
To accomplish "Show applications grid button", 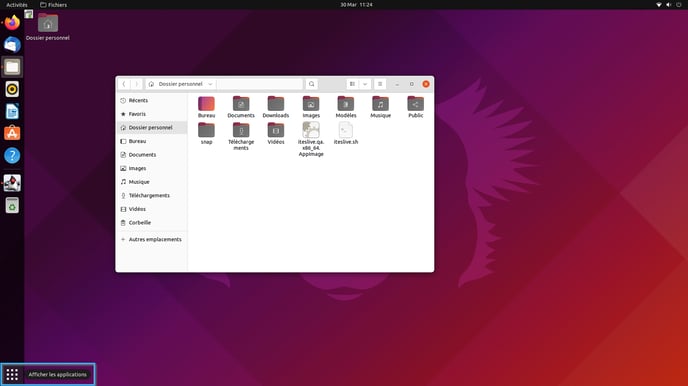I will pyautogui.click(x=12, y=374).
